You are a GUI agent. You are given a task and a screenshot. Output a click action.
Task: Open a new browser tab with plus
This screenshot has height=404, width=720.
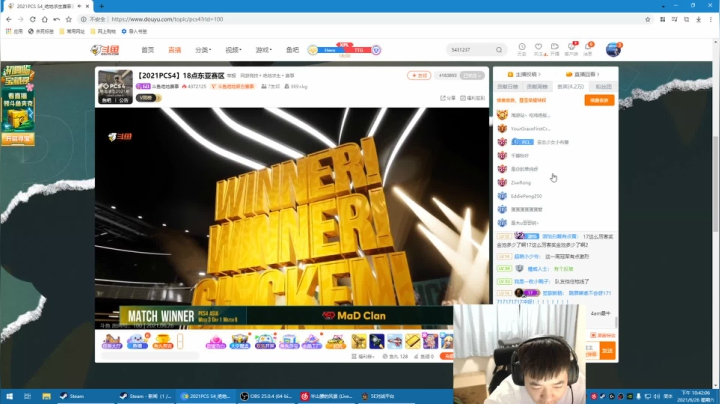(101, 6)
